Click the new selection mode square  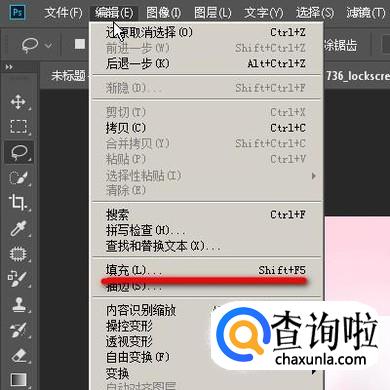[x=80, y=44]
